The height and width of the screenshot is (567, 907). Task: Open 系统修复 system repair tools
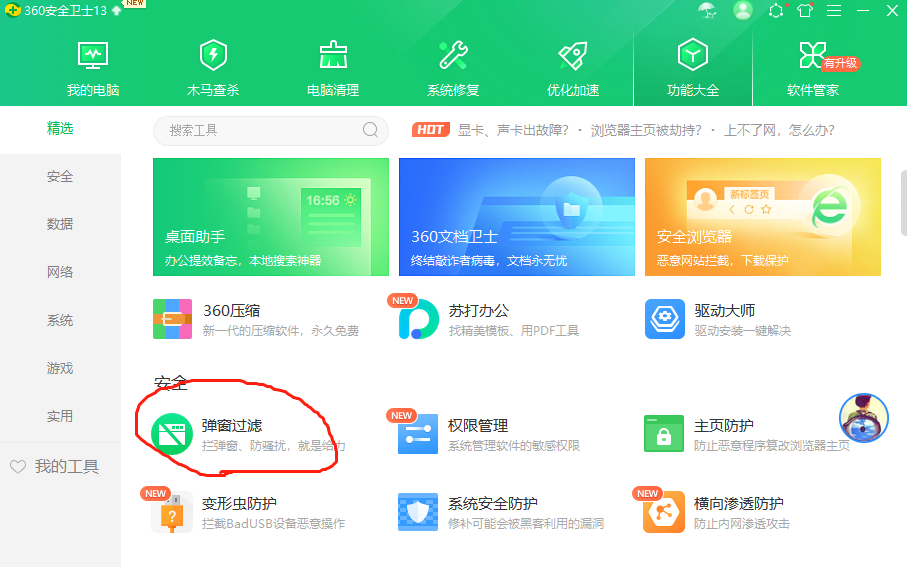point(453,56)
